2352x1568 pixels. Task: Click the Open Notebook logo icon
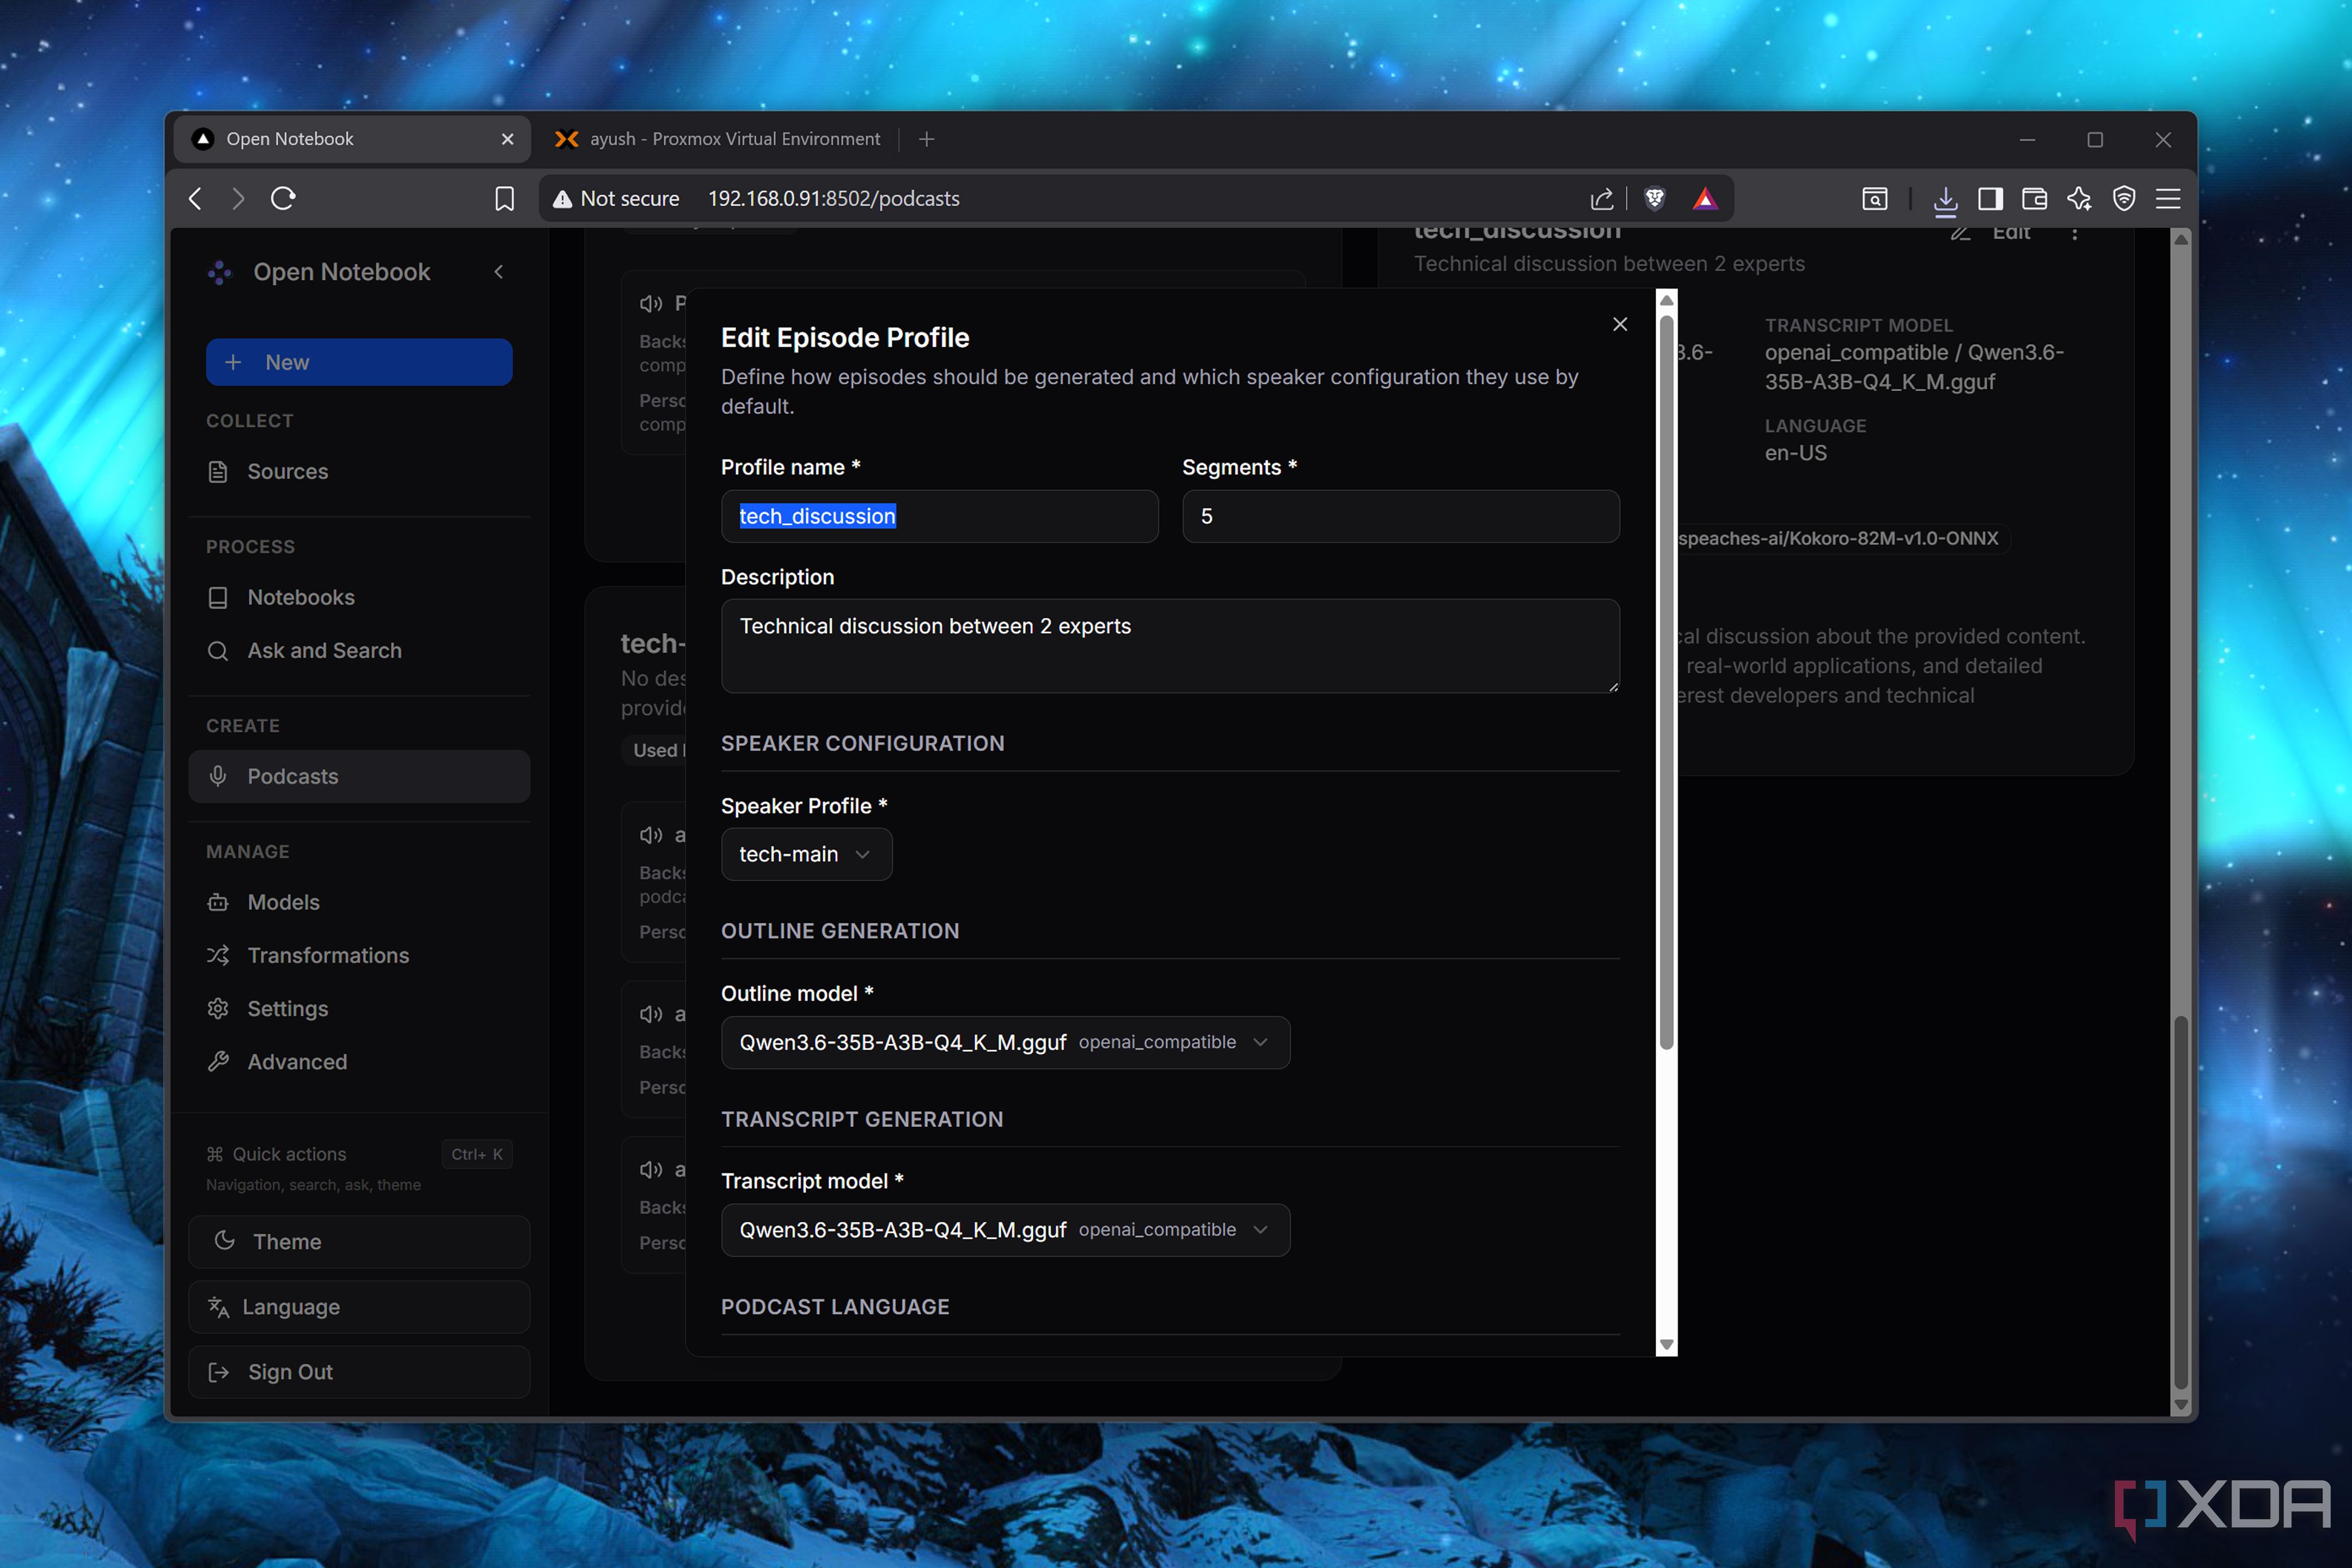[219, 272]
